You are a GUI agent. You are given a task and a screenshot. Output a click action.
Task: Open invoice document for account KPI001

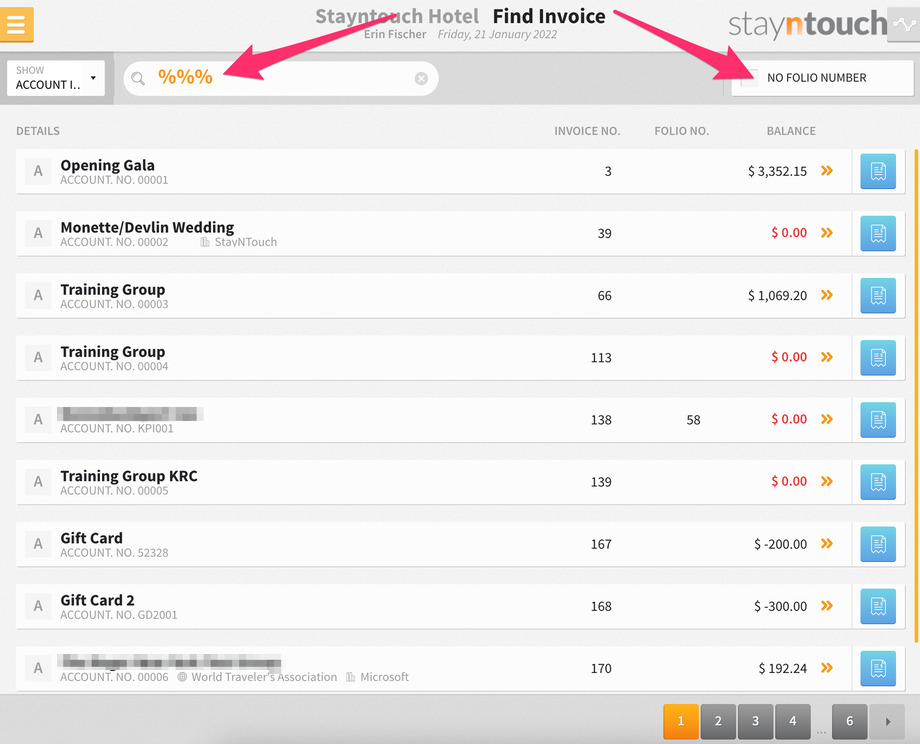(878, 420)
